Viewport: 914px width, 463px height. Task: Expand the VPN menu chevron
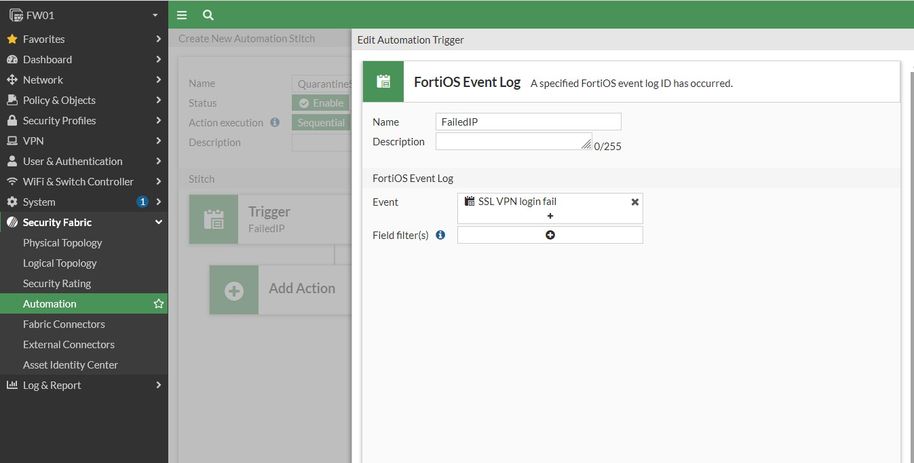tap(159, 141)
